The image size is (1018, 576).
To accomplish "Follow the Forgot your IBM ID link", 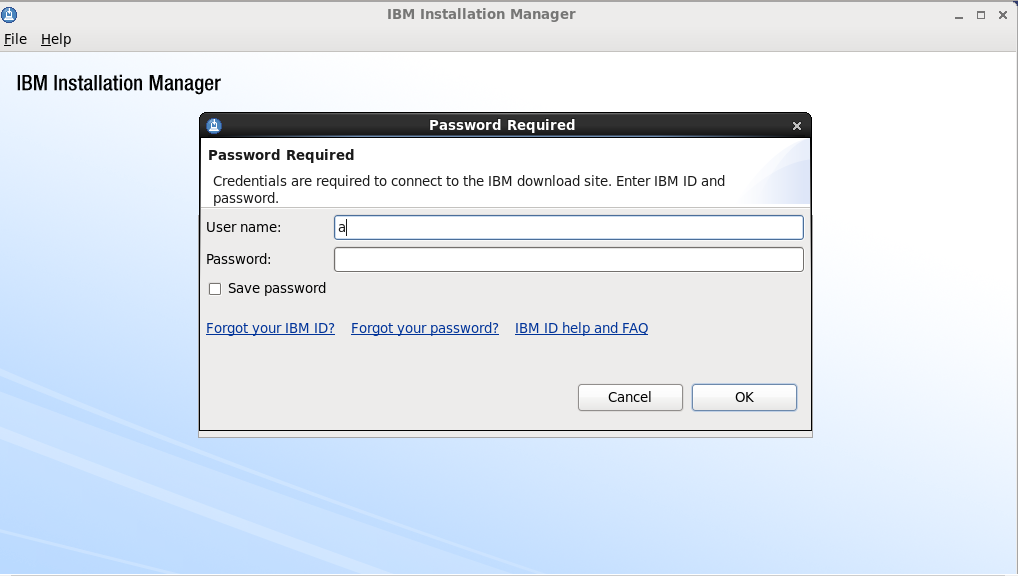I will [270, 328].
